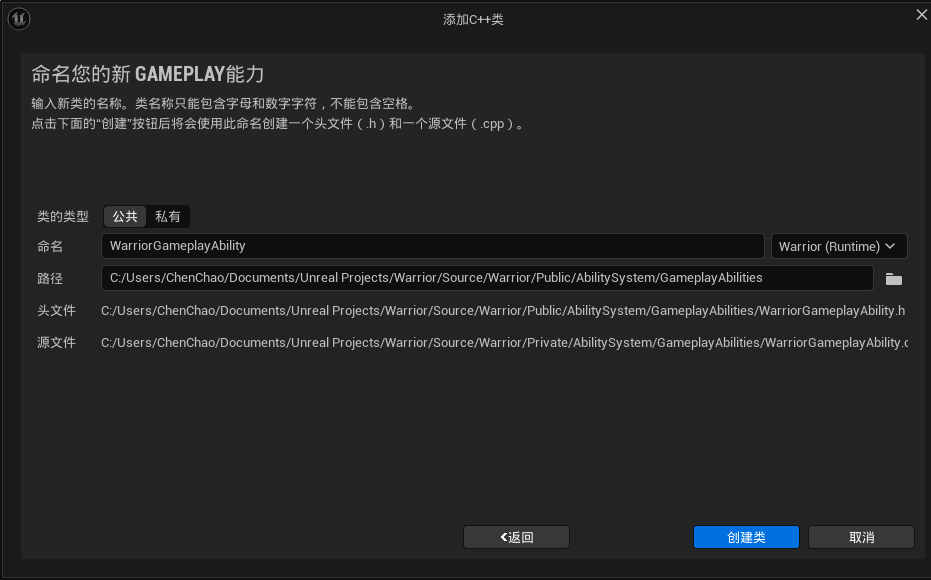Click the class name field WarriorGameplayAbility
The width and height of the screenshot is (931, 580).
pos(432,246)
